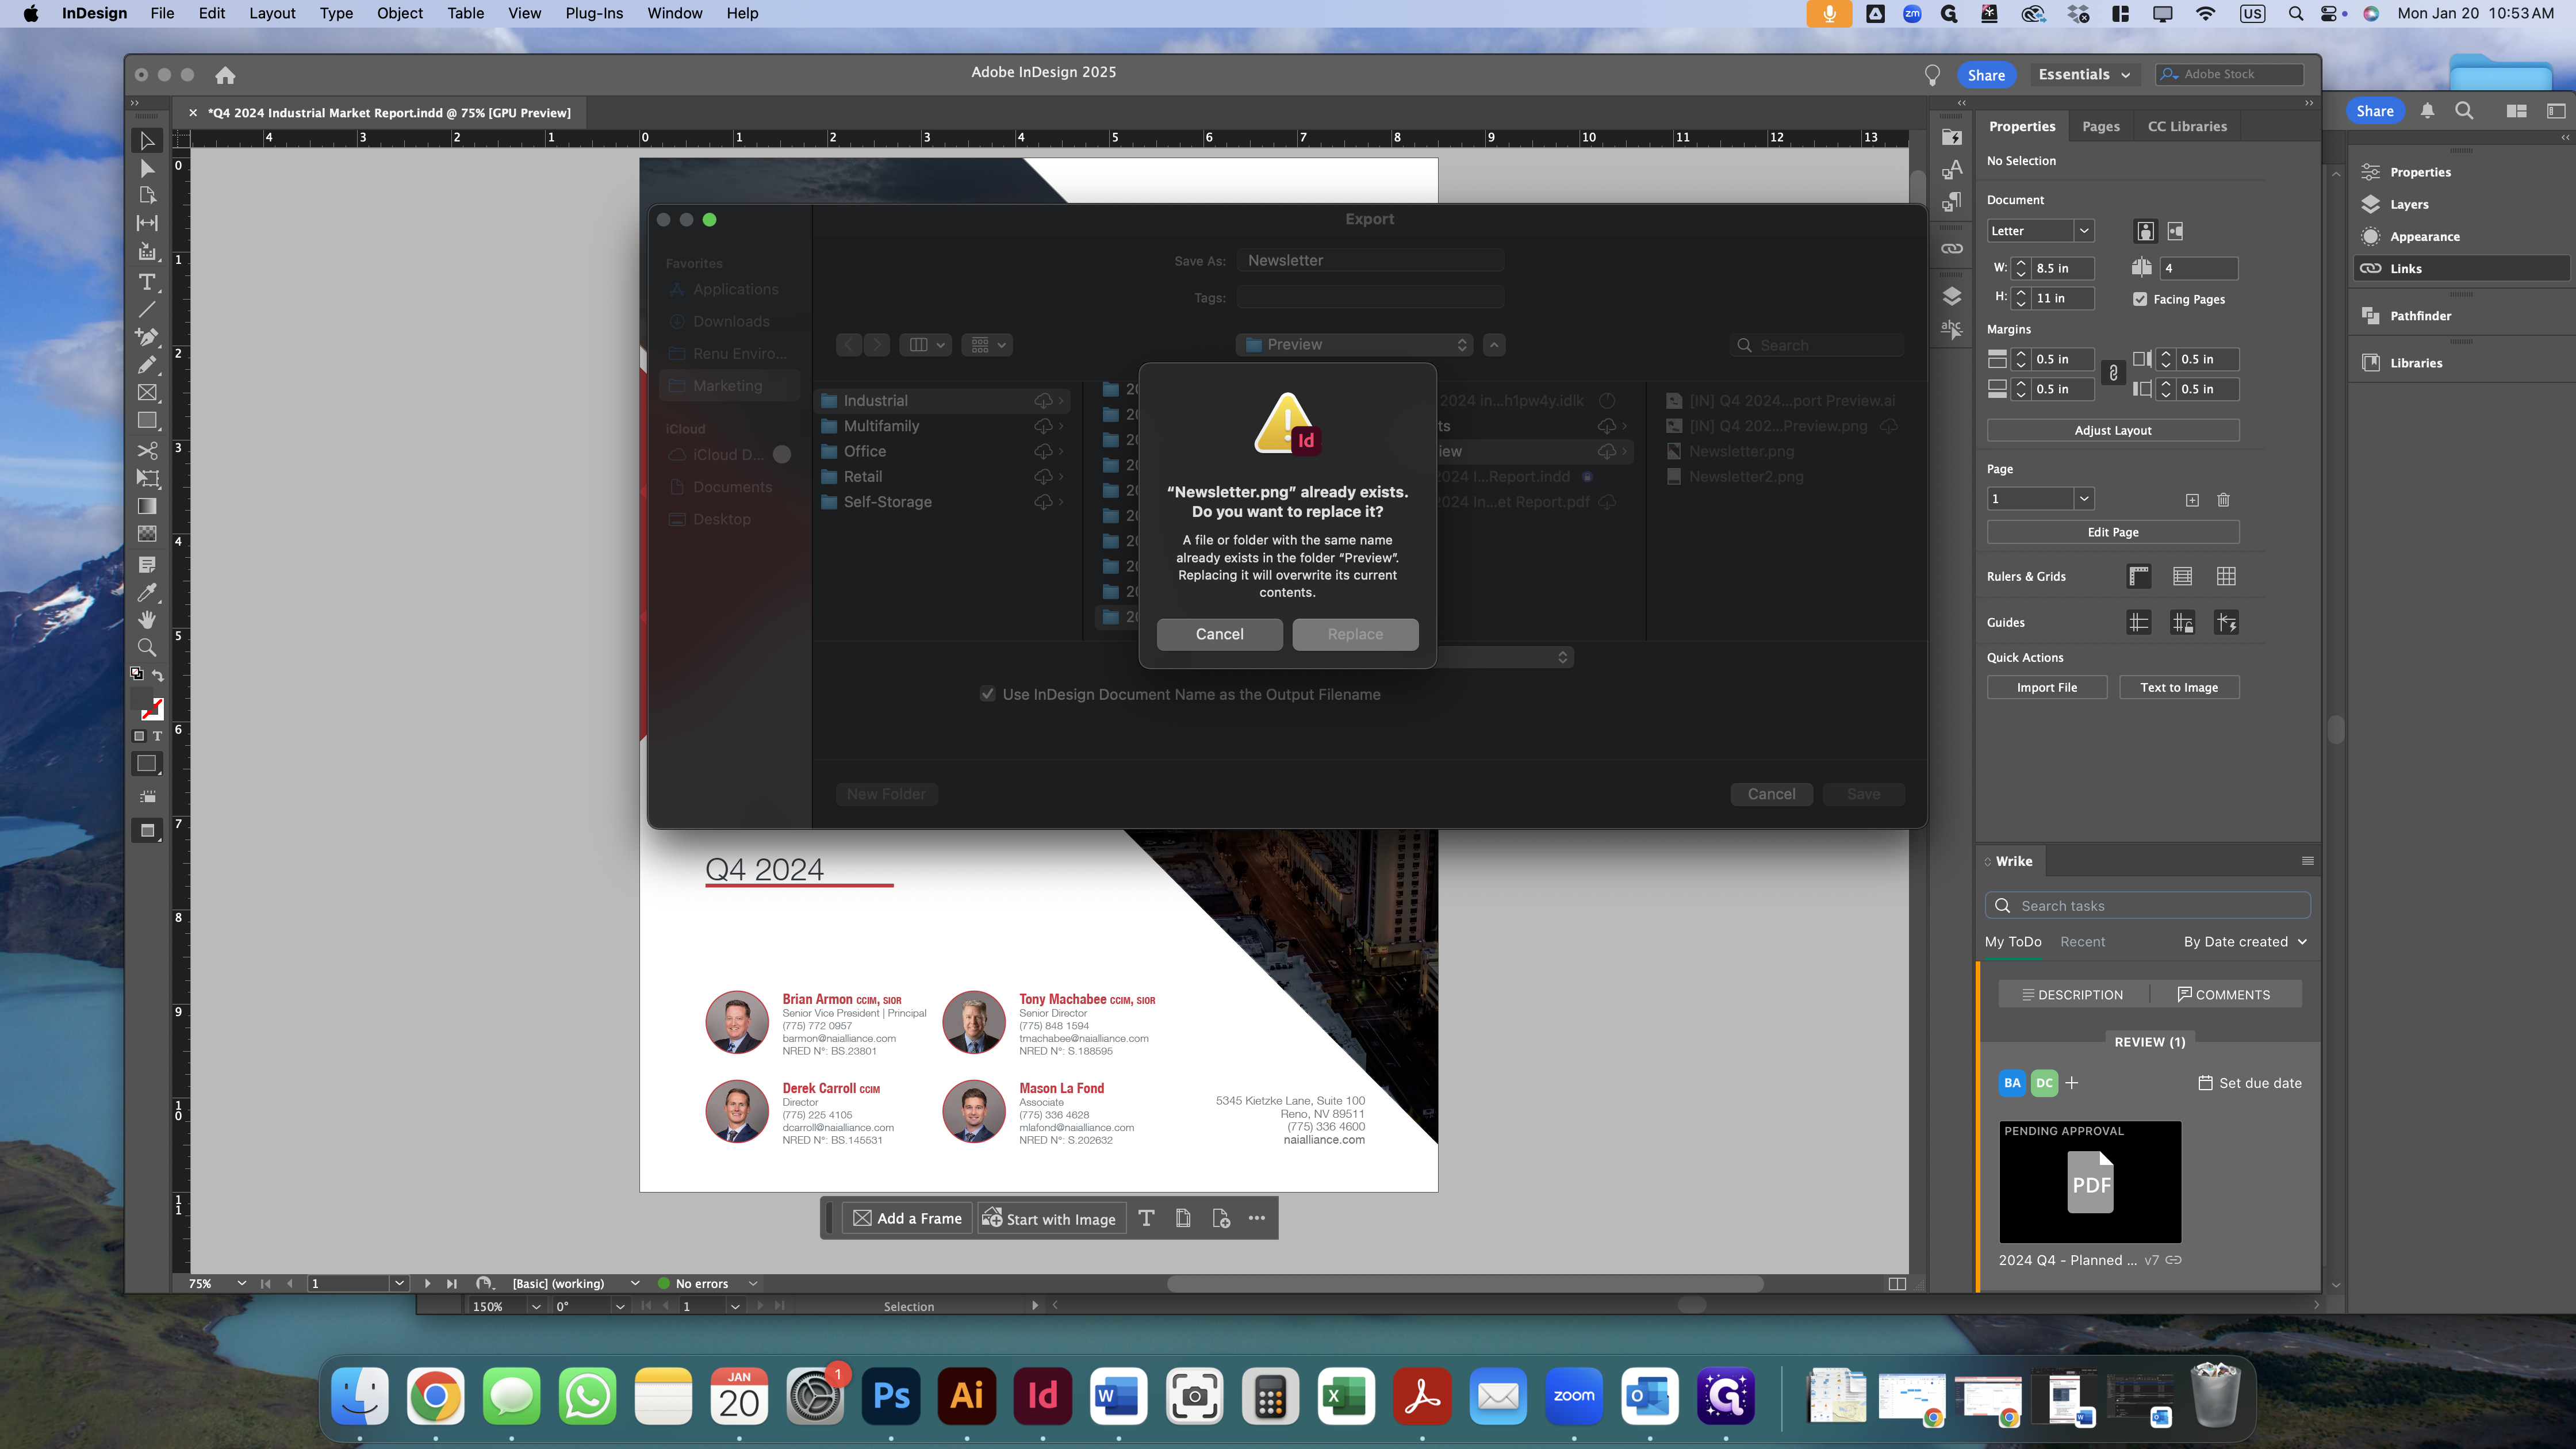The image size is (2576, 1449).
Task: Select the Scissors tool
Action: (147, 451)
